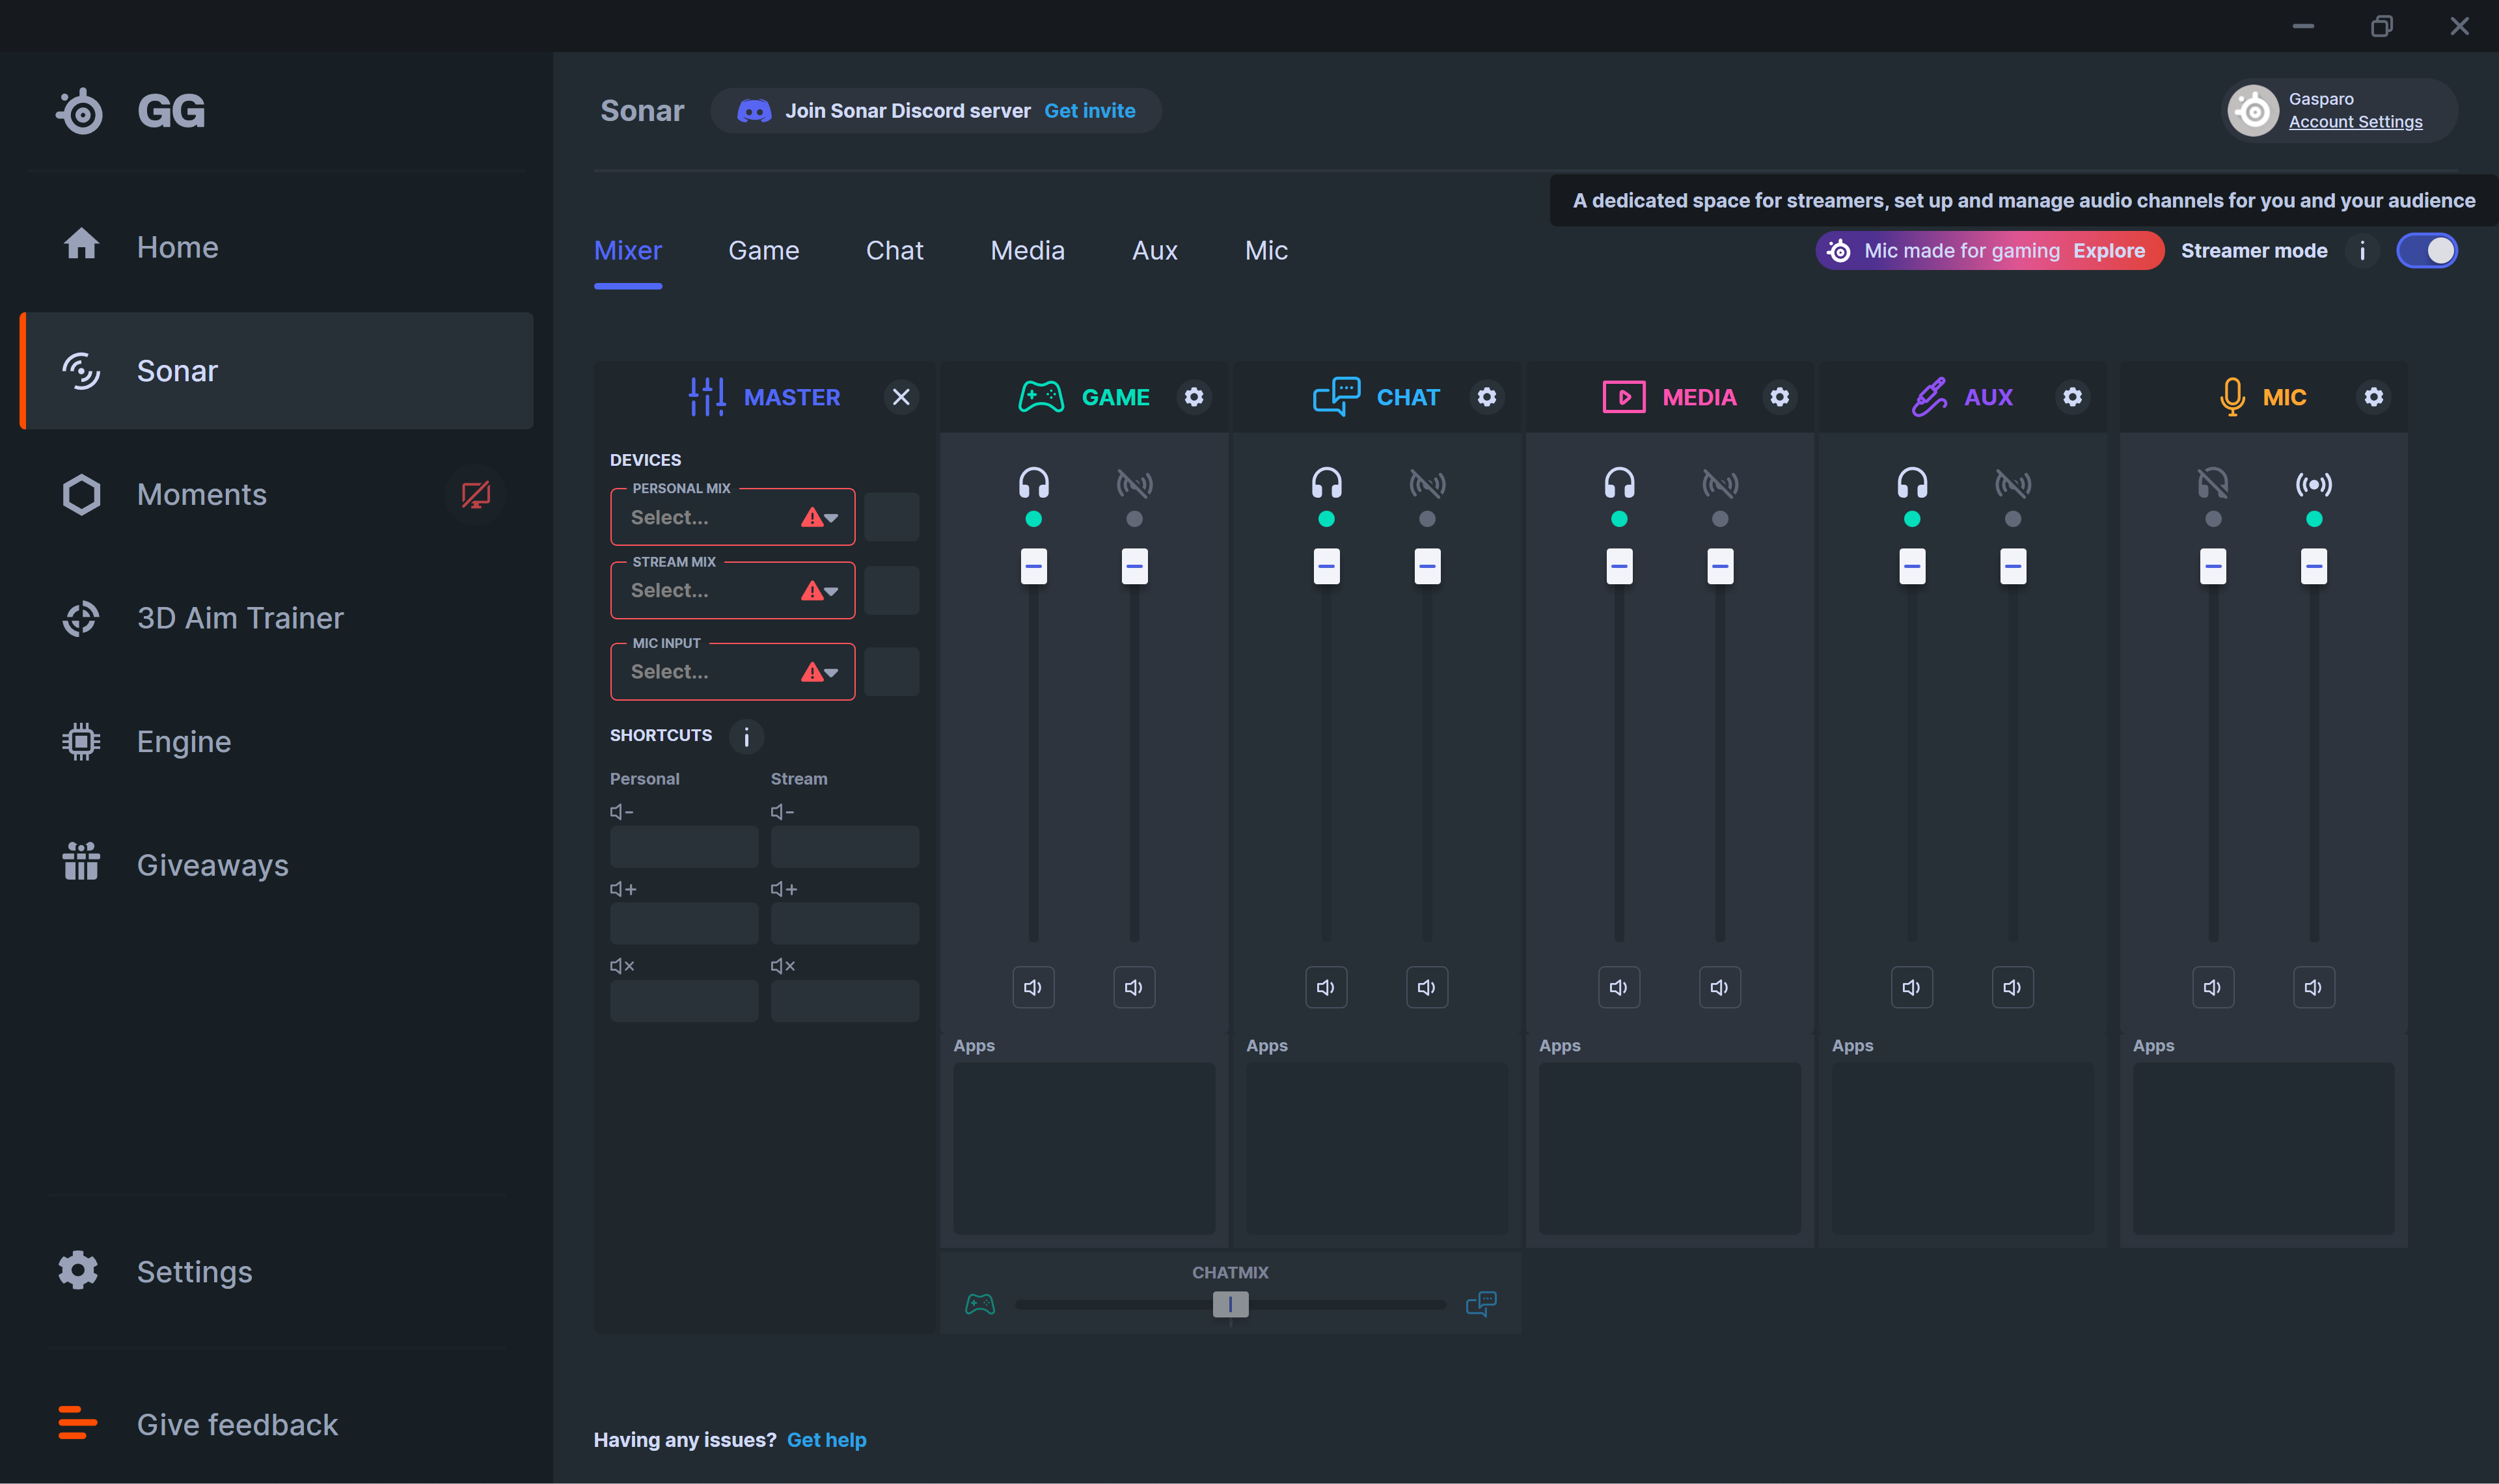Click Personal volume-down shortcut field
Viewport: 2499px width, 1484px height.
[x=685, y=846]
